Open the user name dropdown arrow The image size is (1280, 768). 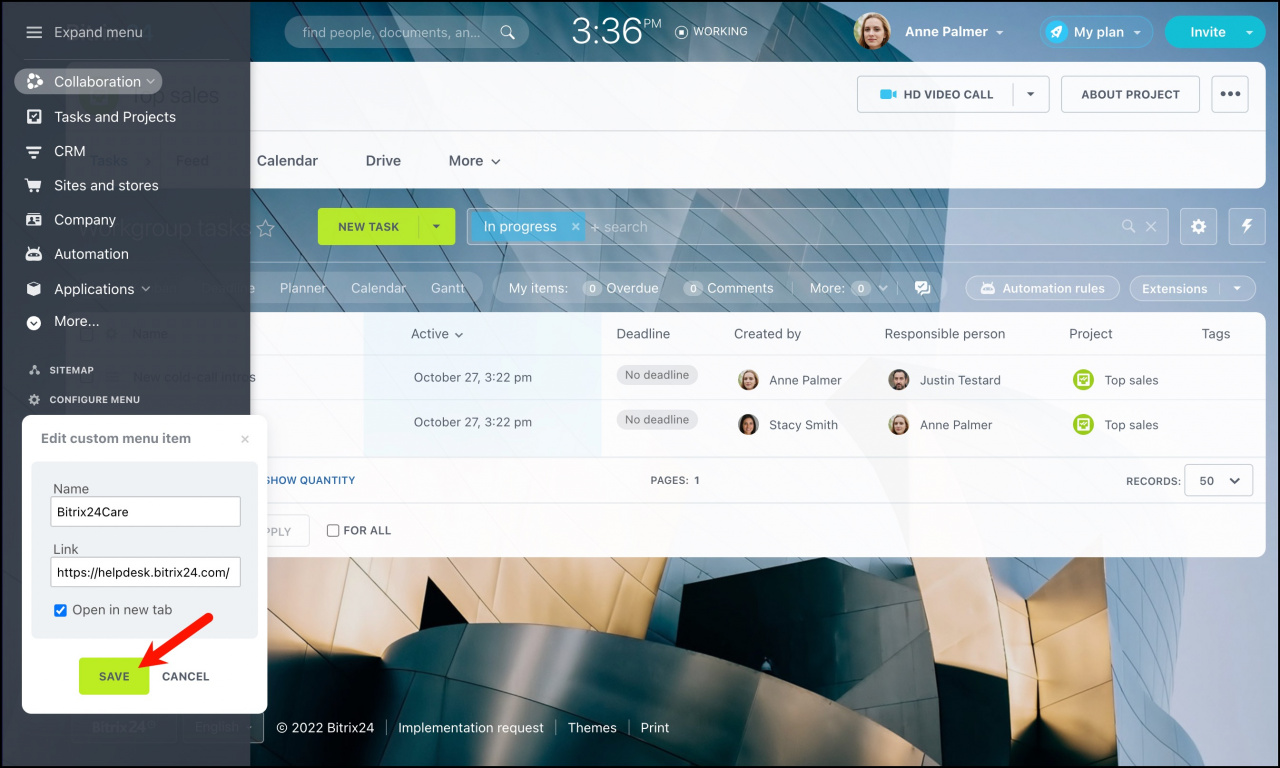[999, 33]
